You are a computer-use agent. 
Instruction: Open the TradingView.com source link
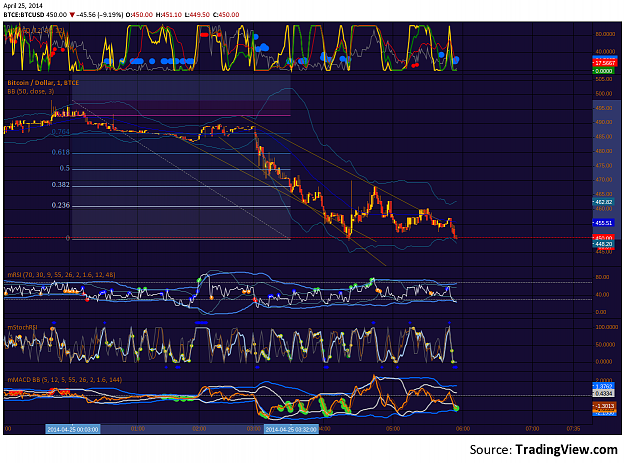566,450
